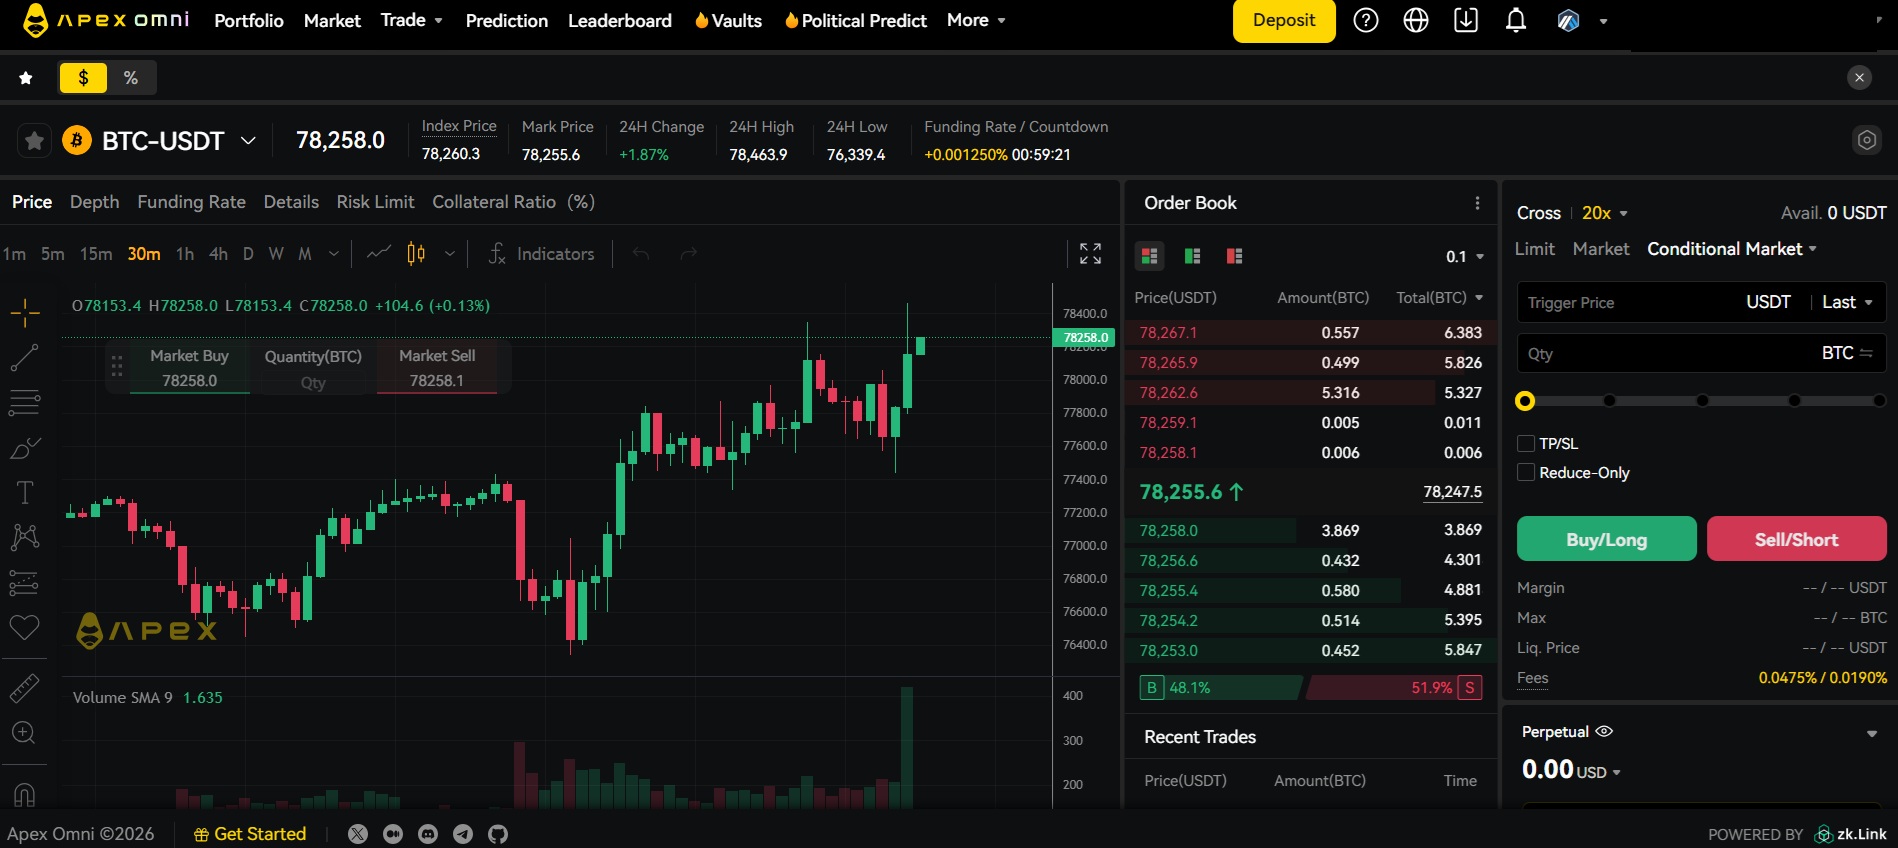Select the Limit order tab
This screenshot has height=848, width=1898.
click(x=1534, y=249)
